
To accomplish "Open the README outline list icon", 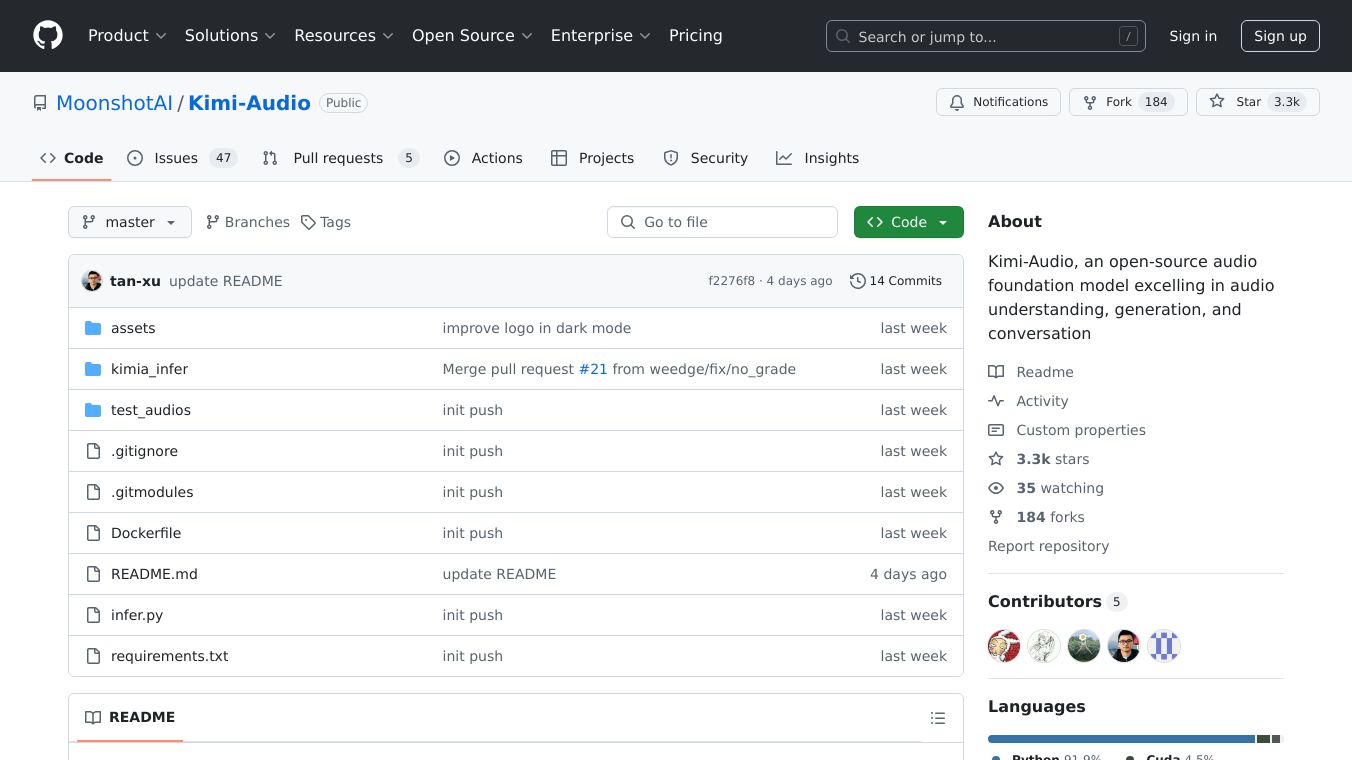I will pyautogui.click(x=937, y=718).
